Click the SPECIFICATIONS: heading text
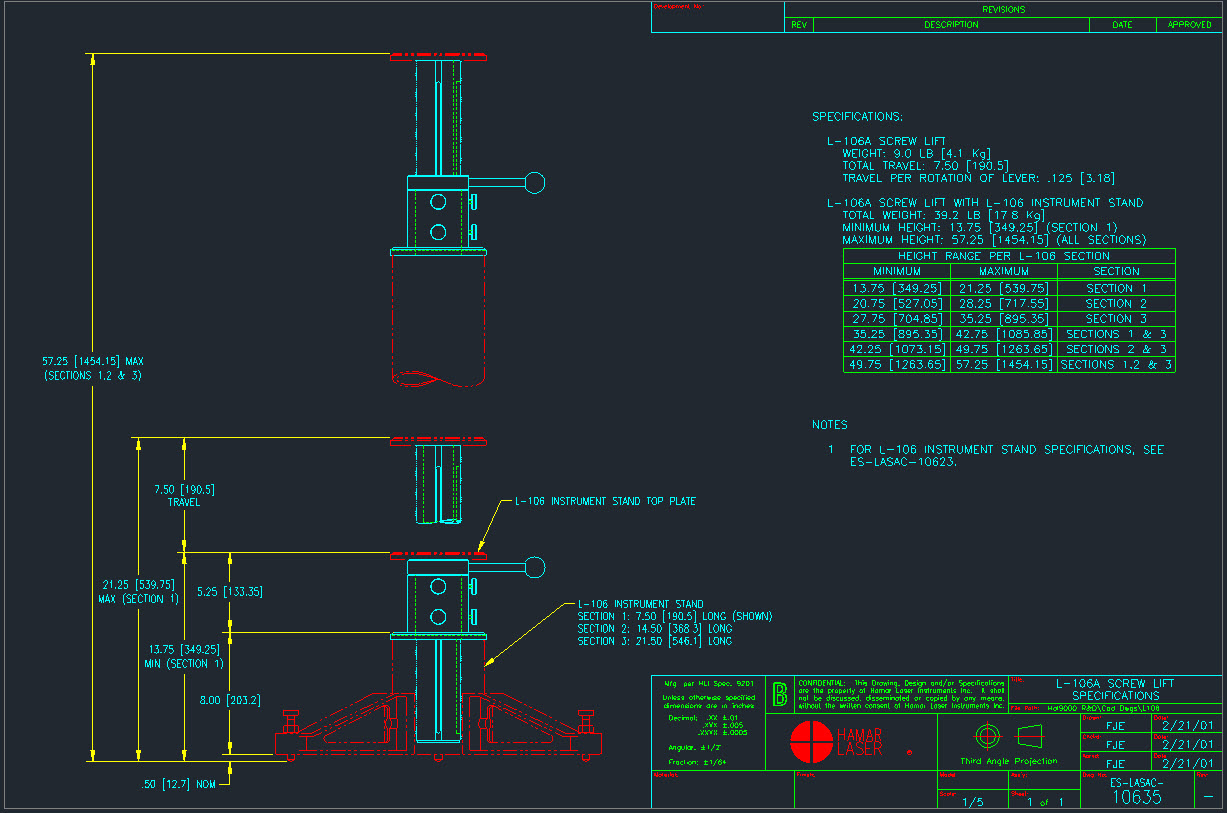The height and width of the screenshot is (813, 1227). 857,117
